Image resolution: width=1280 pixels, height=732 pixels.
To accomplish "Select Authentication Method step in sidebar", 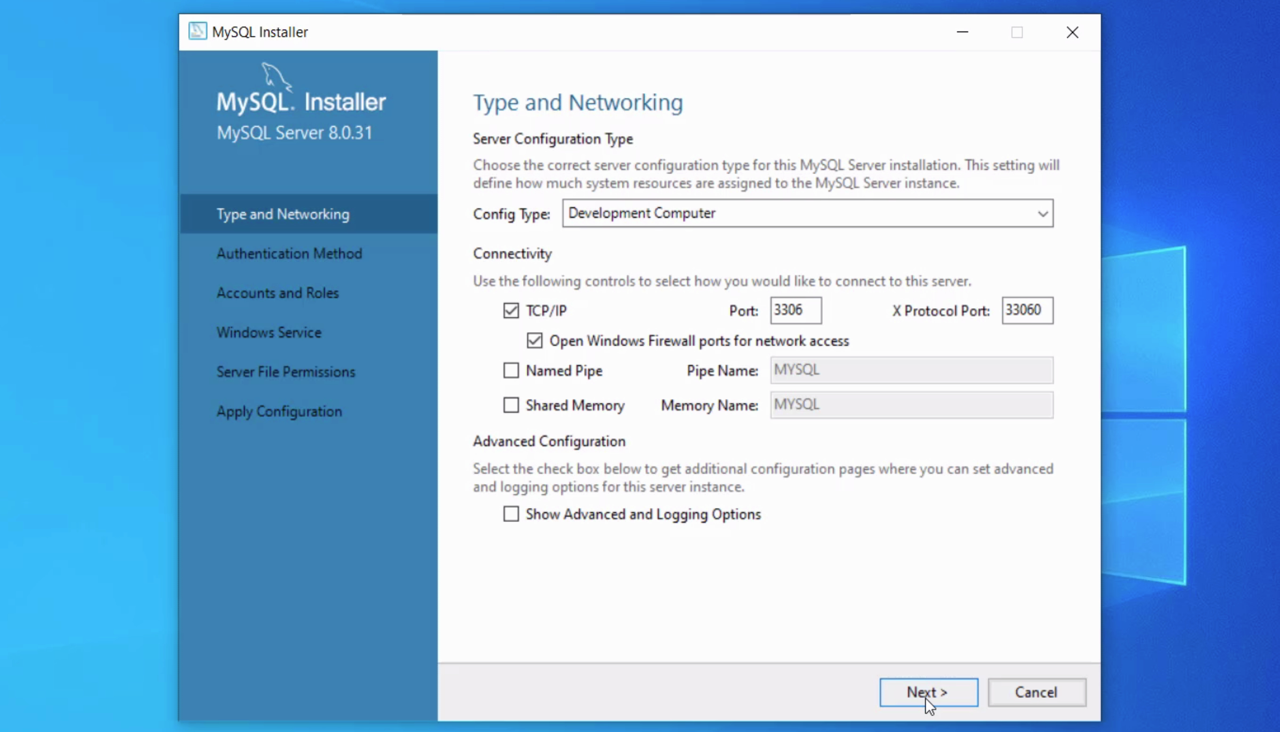I will pos(289,254).
